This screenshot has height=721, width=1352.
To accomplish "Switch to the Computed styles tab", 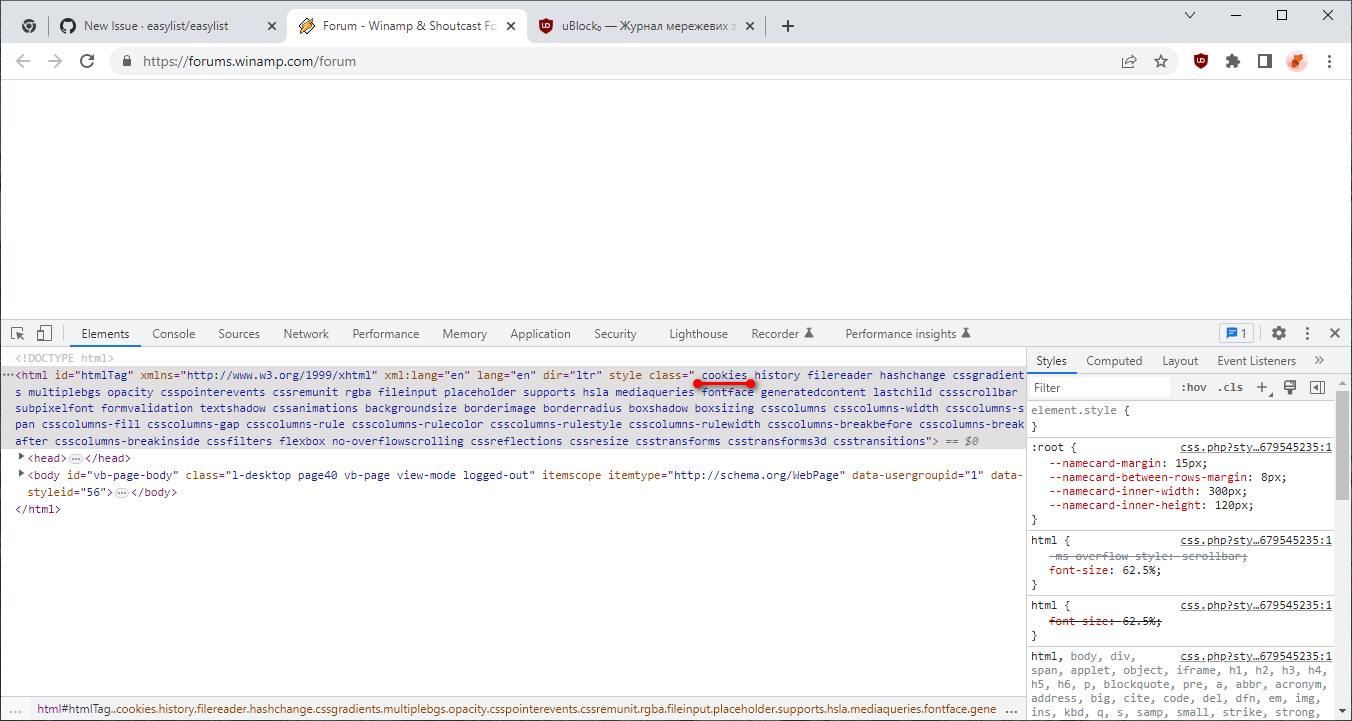I will [1114, 360].
